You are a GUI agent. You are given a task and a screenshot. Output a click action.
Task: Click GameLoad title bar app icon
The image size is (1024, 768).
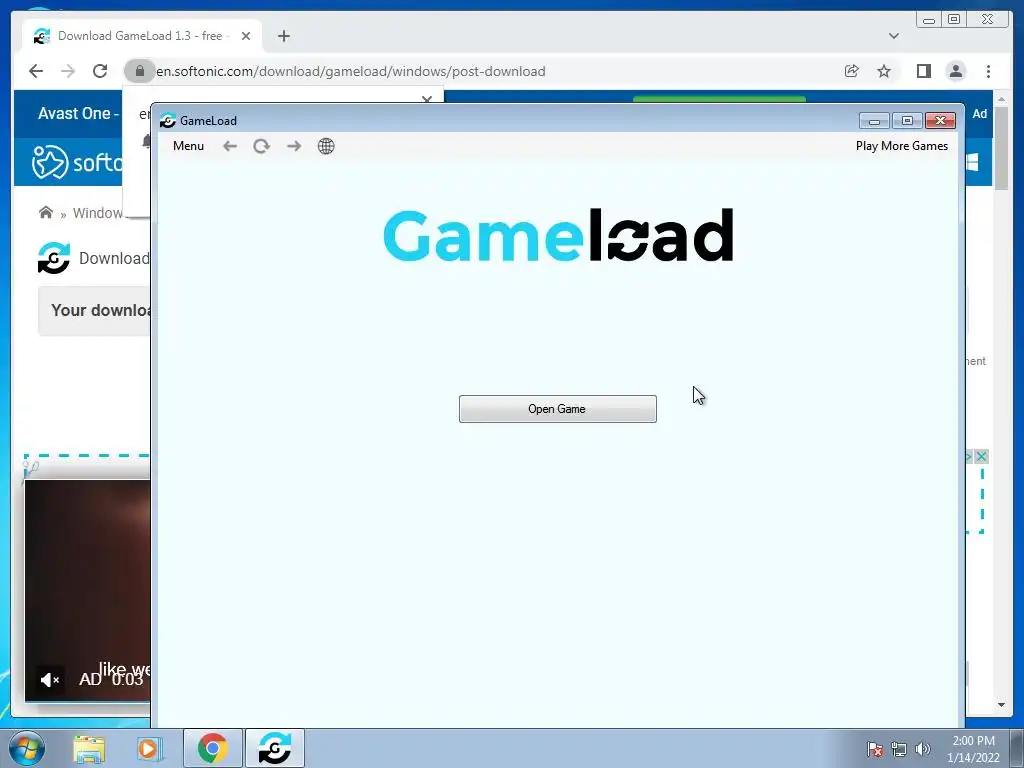(168, 121)
